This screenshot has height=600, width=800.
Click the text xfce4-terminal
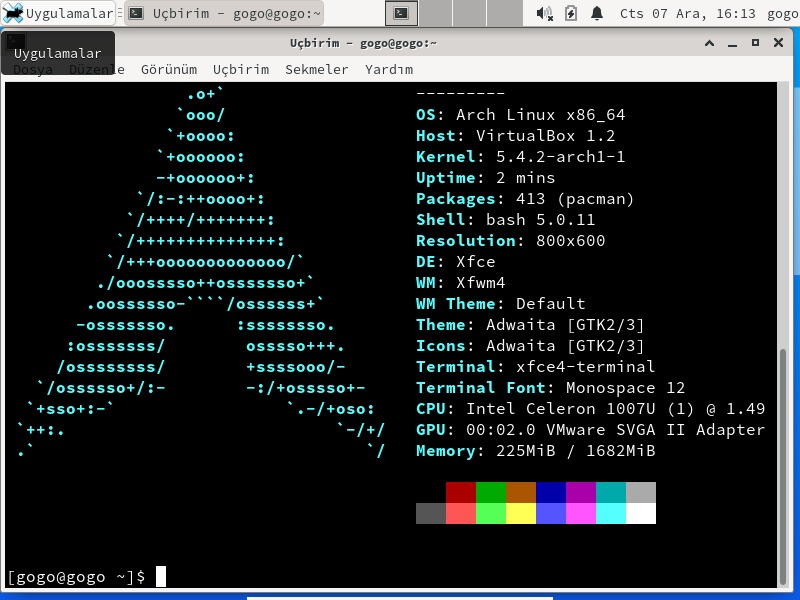(x=585, y=367)
